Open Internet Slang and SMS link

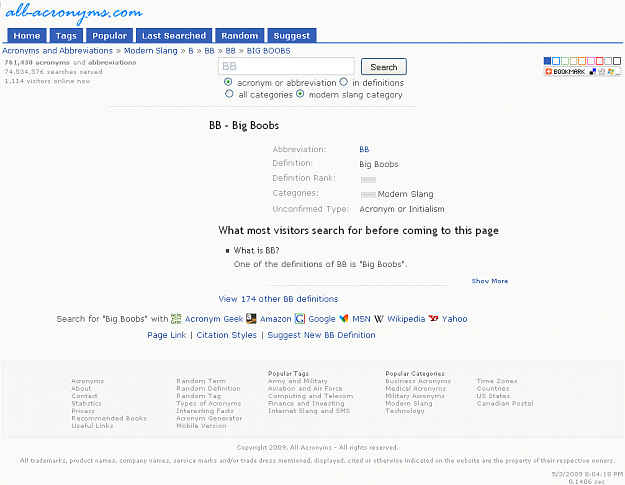[309, 411]
